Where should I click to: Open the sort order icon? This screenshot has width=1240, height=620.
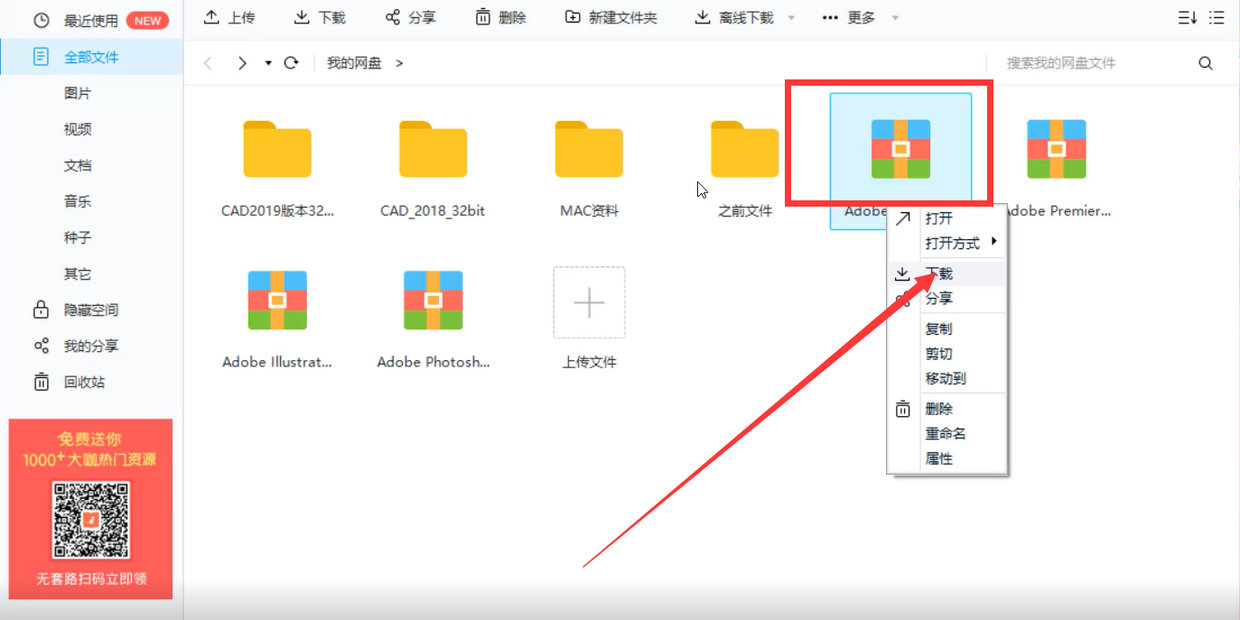click(x=1188, y=17)
